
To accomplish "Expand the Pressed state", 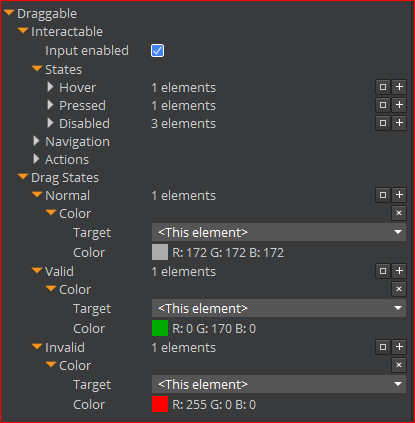I will [50, 105].
